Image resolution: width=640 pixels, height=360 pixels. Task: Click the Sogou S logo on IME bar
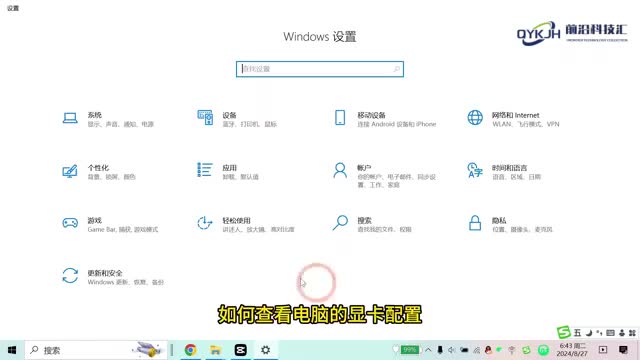point(564,332)
